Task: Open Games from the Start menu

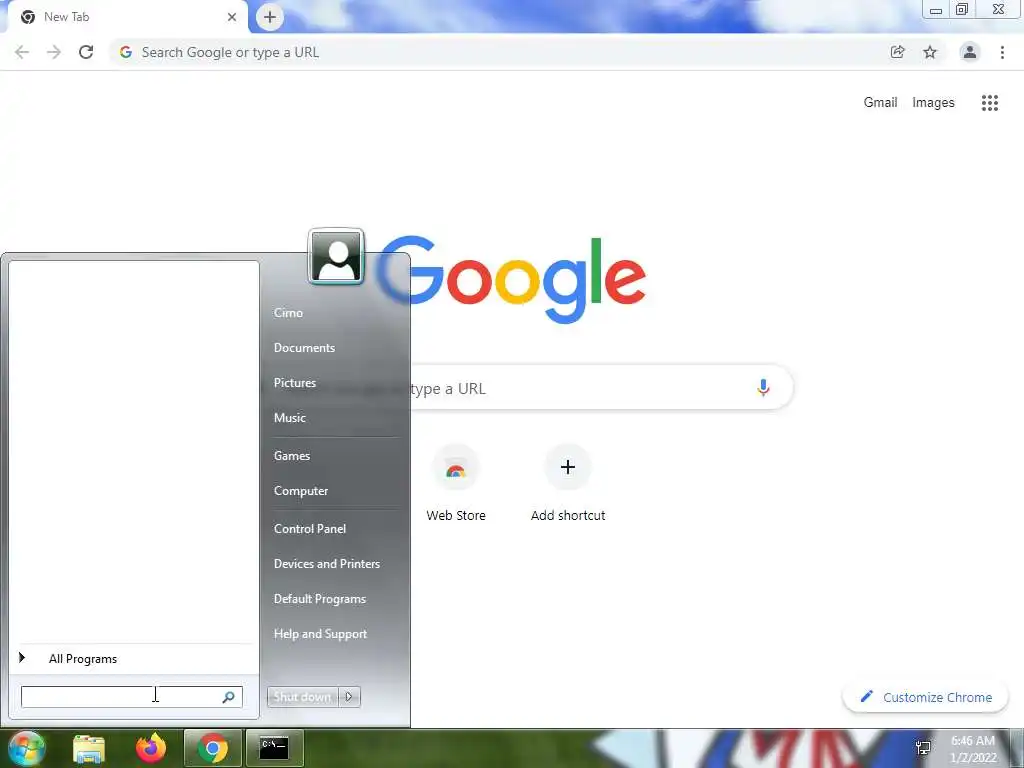Action: click(292, 456)
